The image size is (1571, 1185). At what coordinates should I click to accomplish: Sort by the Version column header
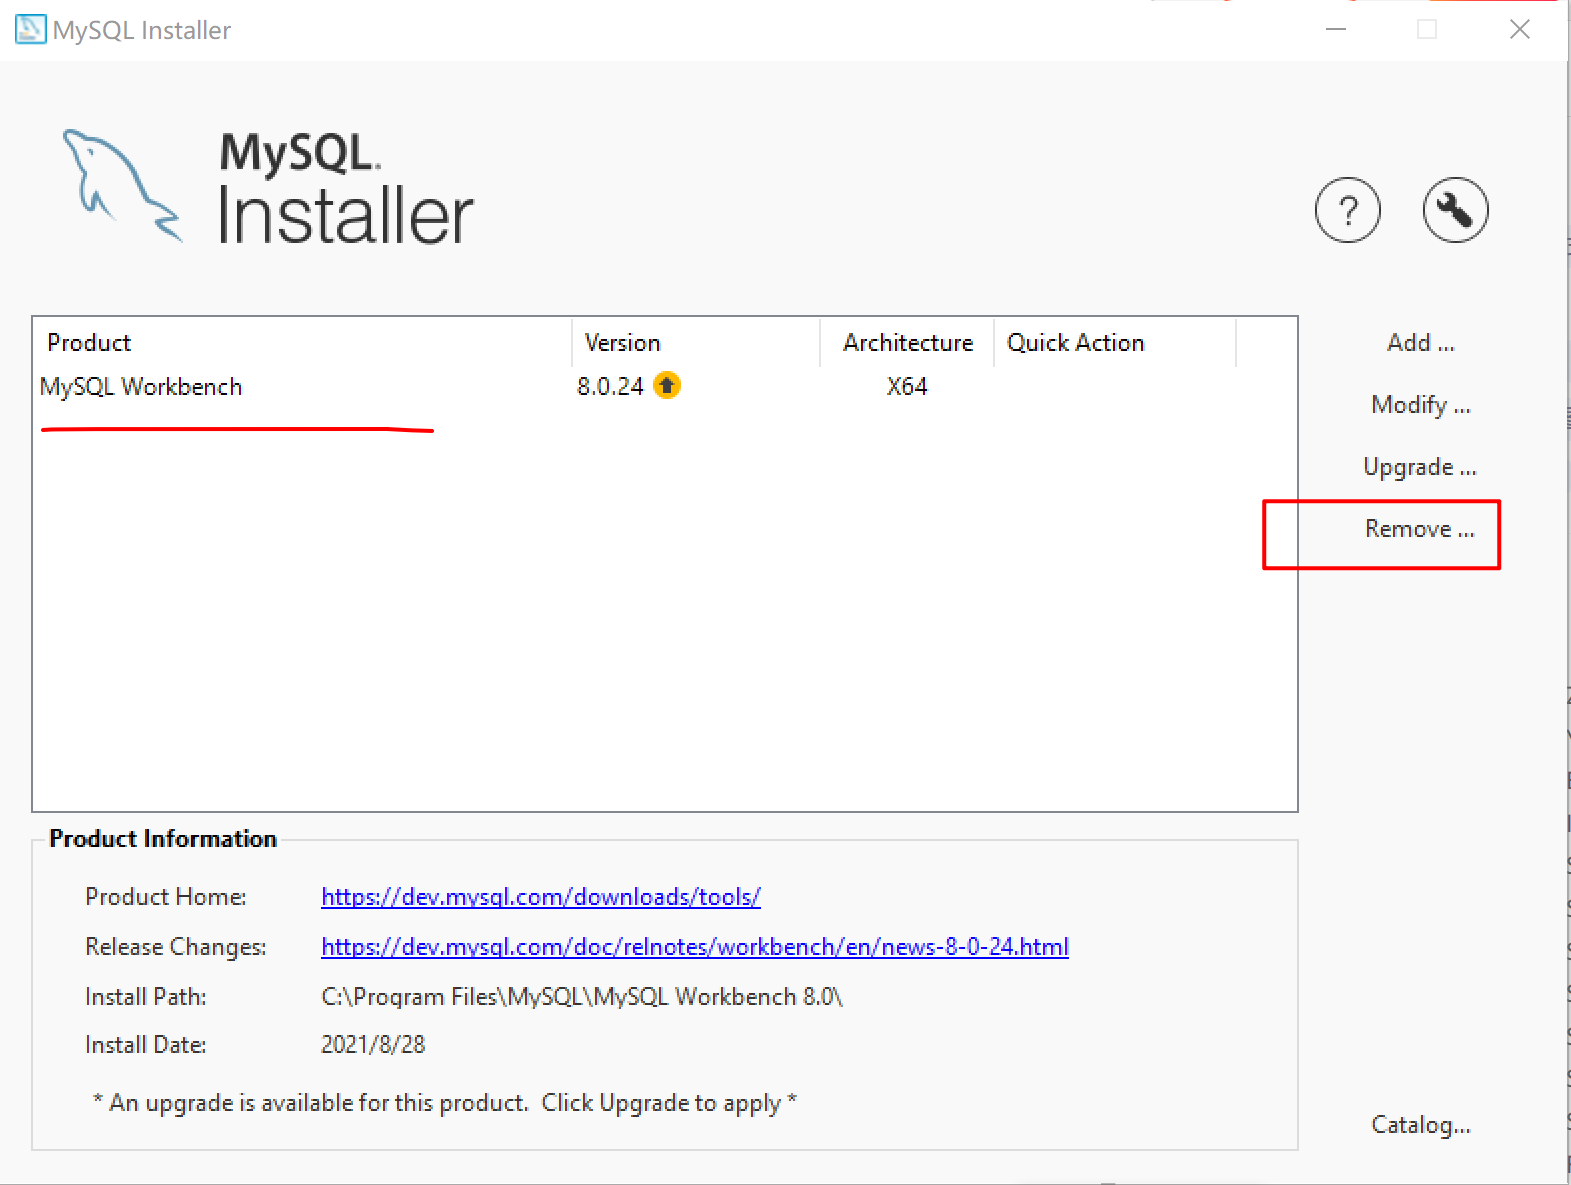click(x=696, y=343)
